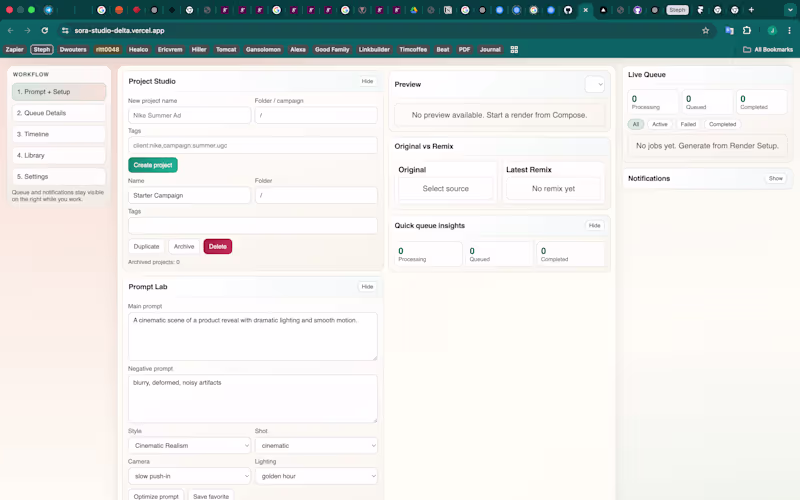The image size is (800, 500).
Task: Switch to the Google Drive tab
Action: tap(414, 10)
